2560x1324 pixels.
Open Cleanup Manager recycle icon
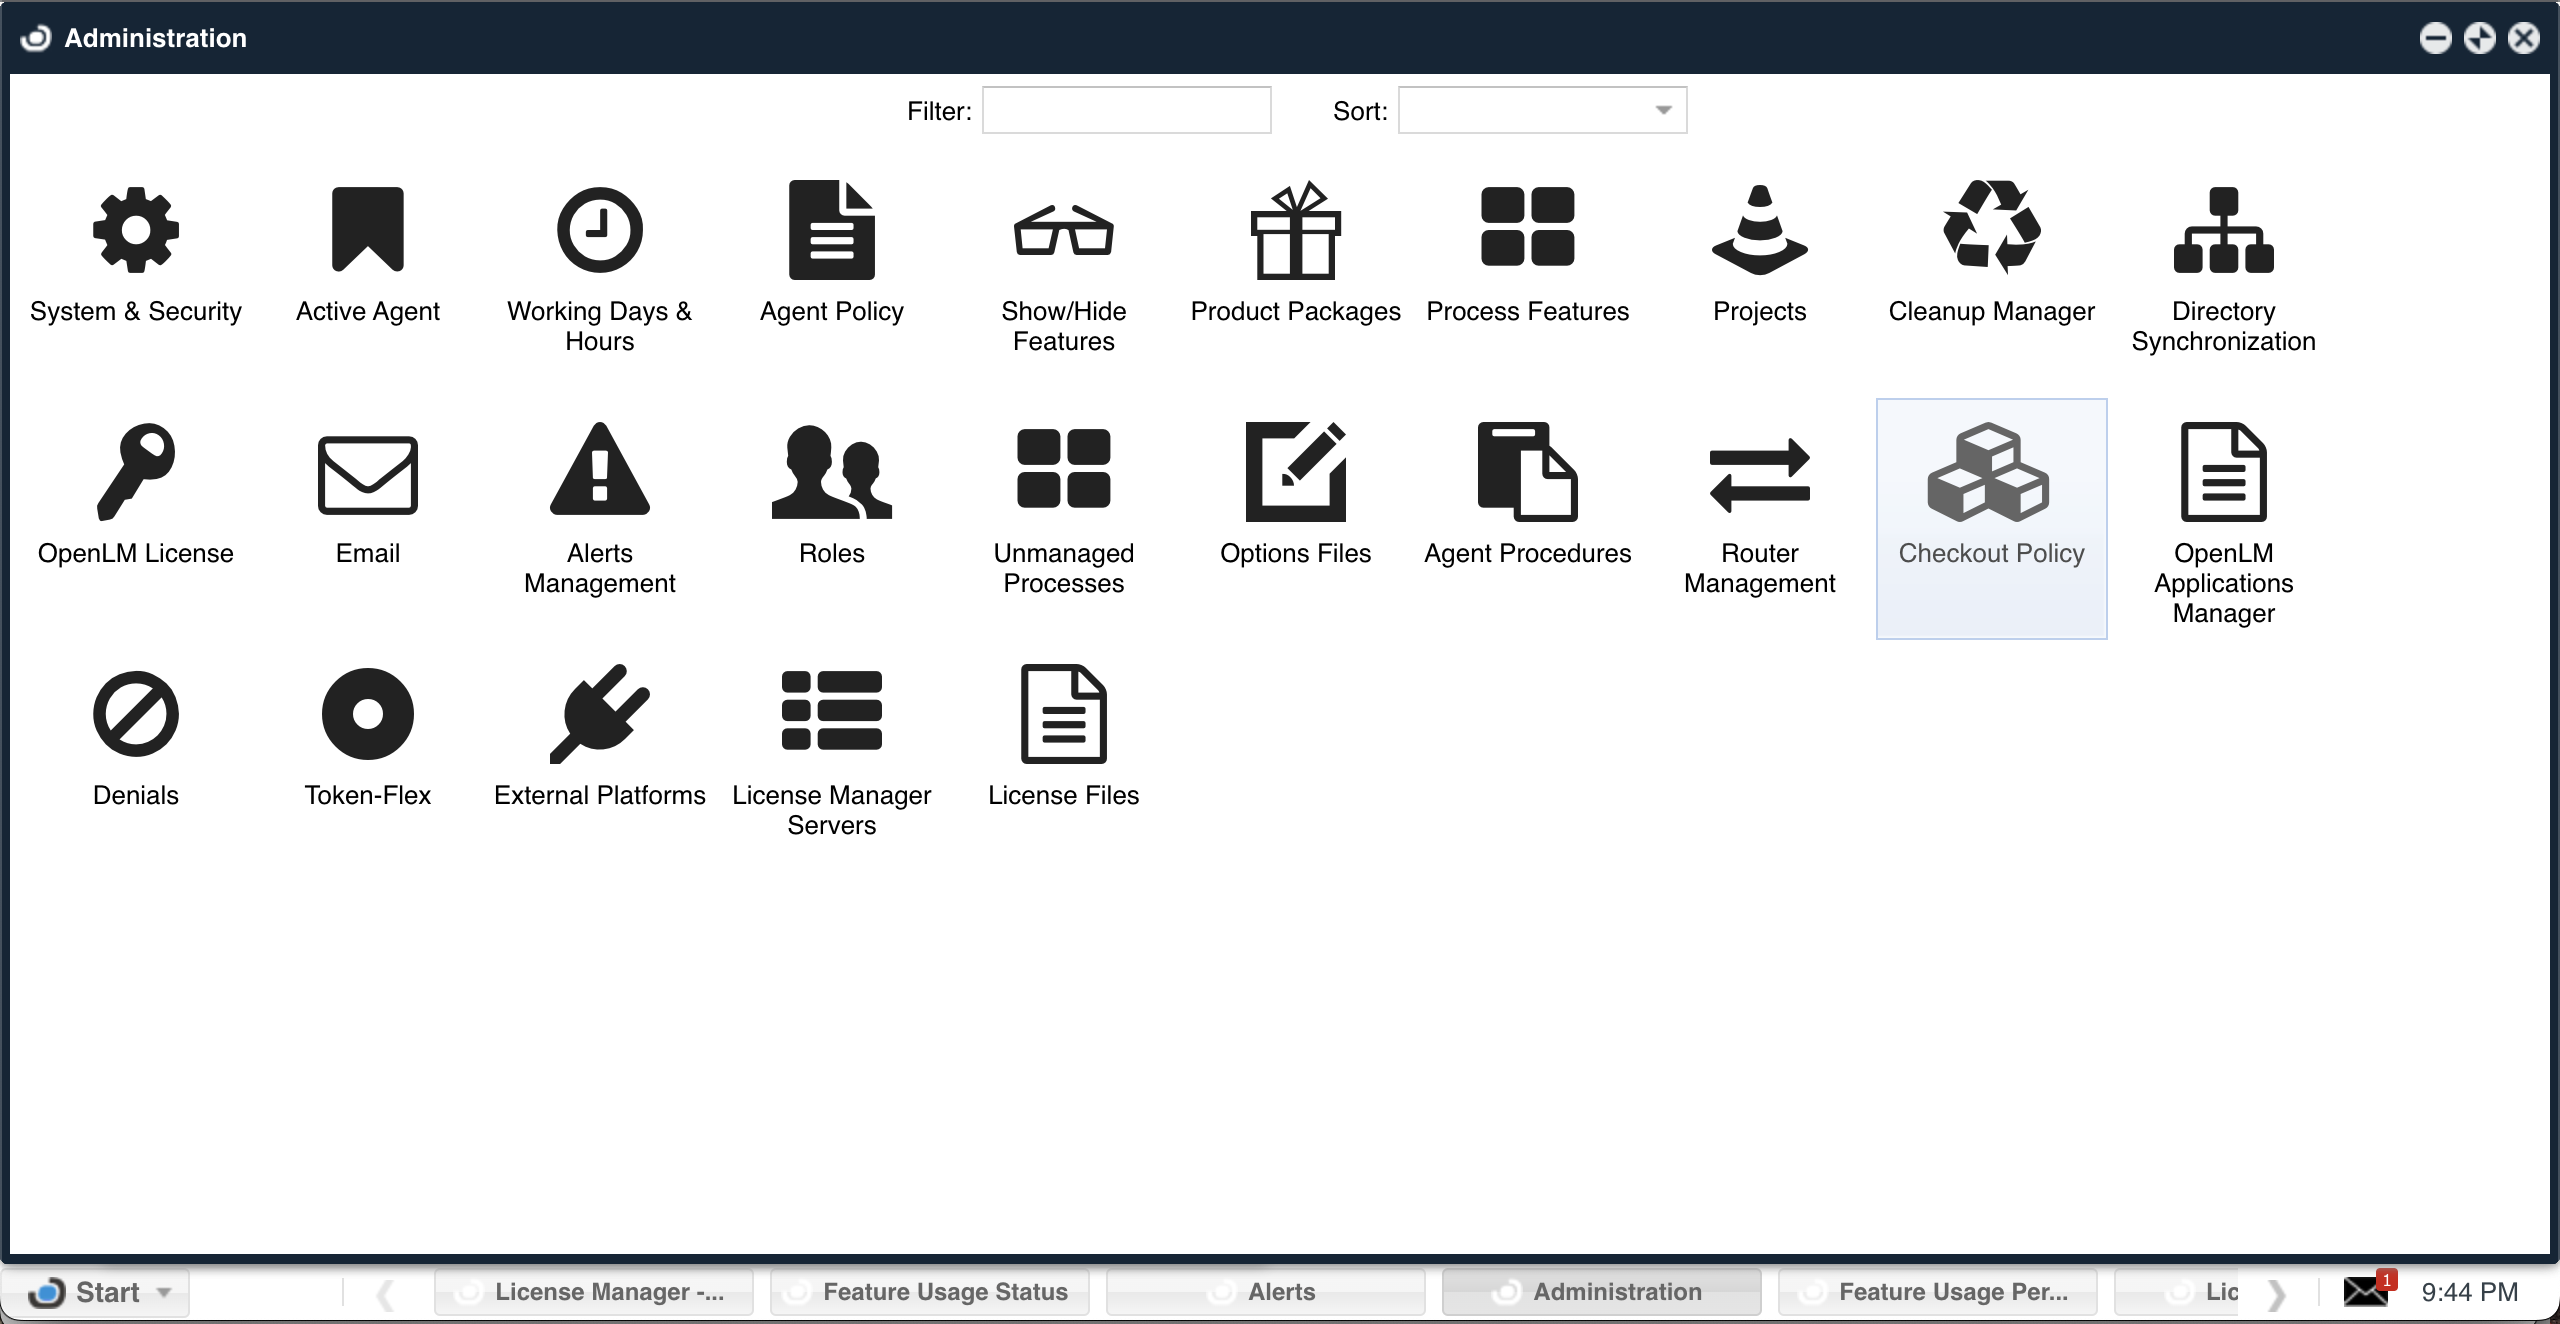click(x=1991, y=230)
